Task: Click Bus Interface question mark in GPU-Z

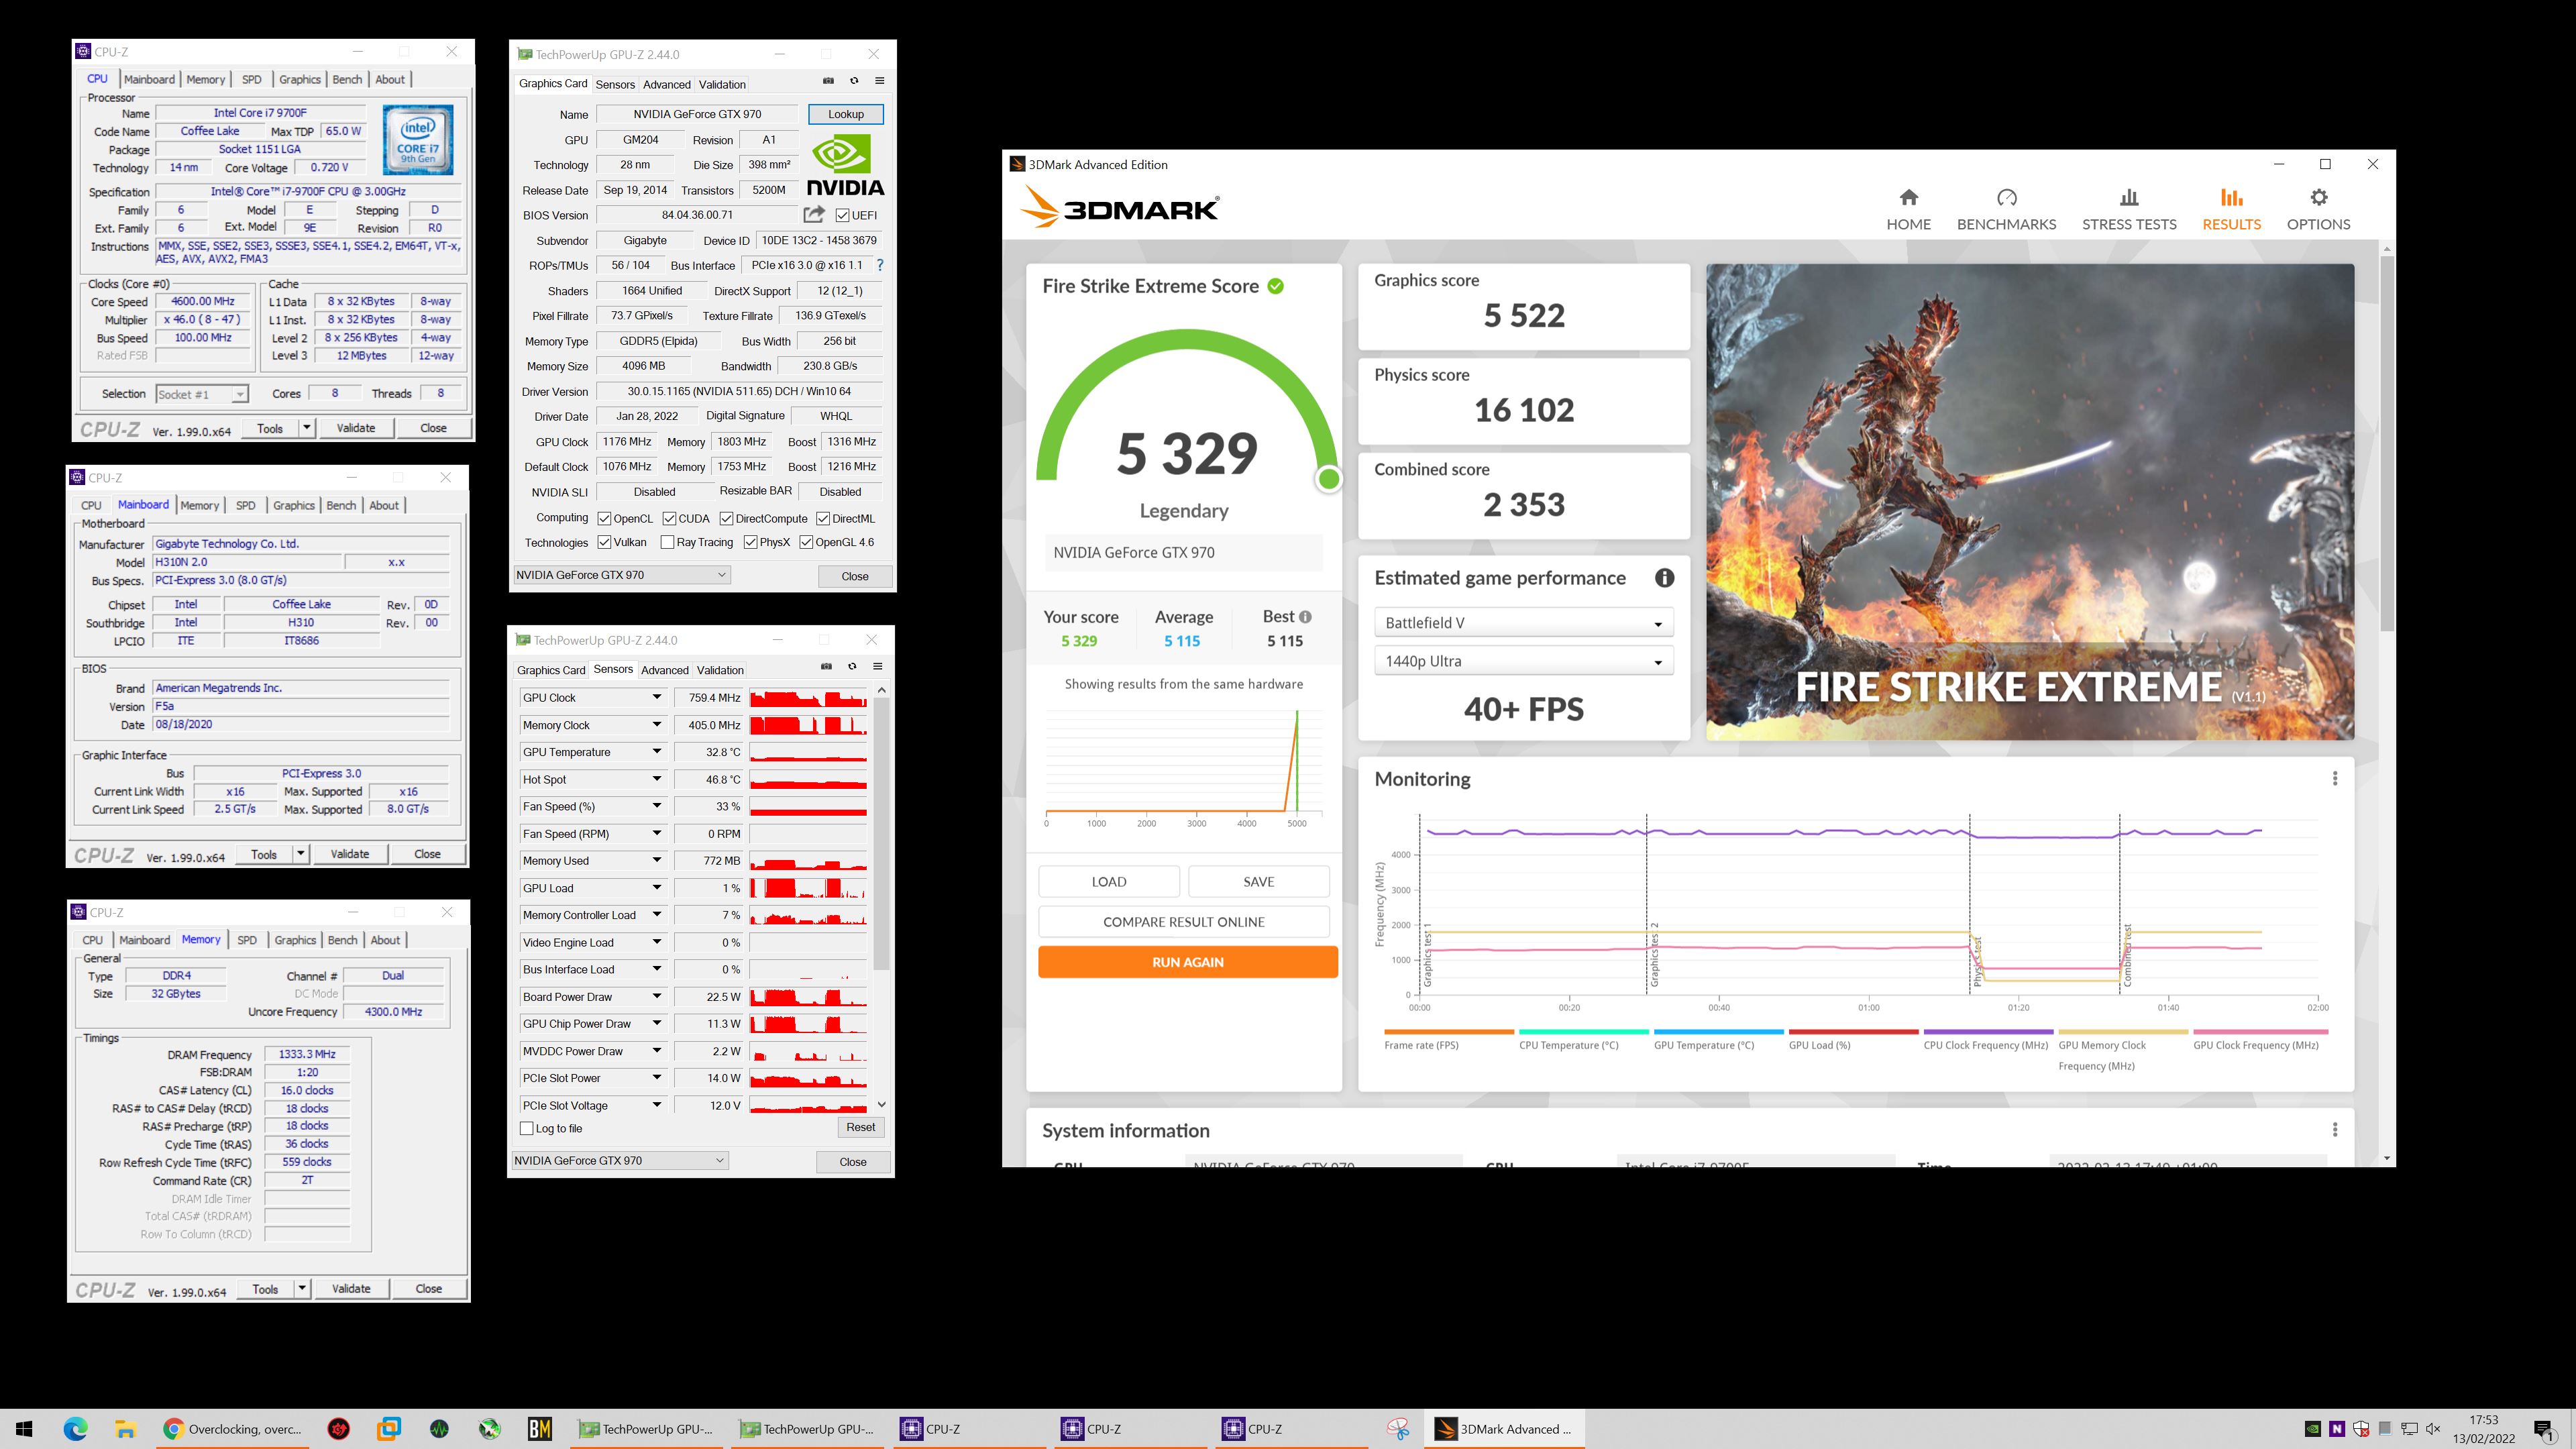Action: [880, 265]
